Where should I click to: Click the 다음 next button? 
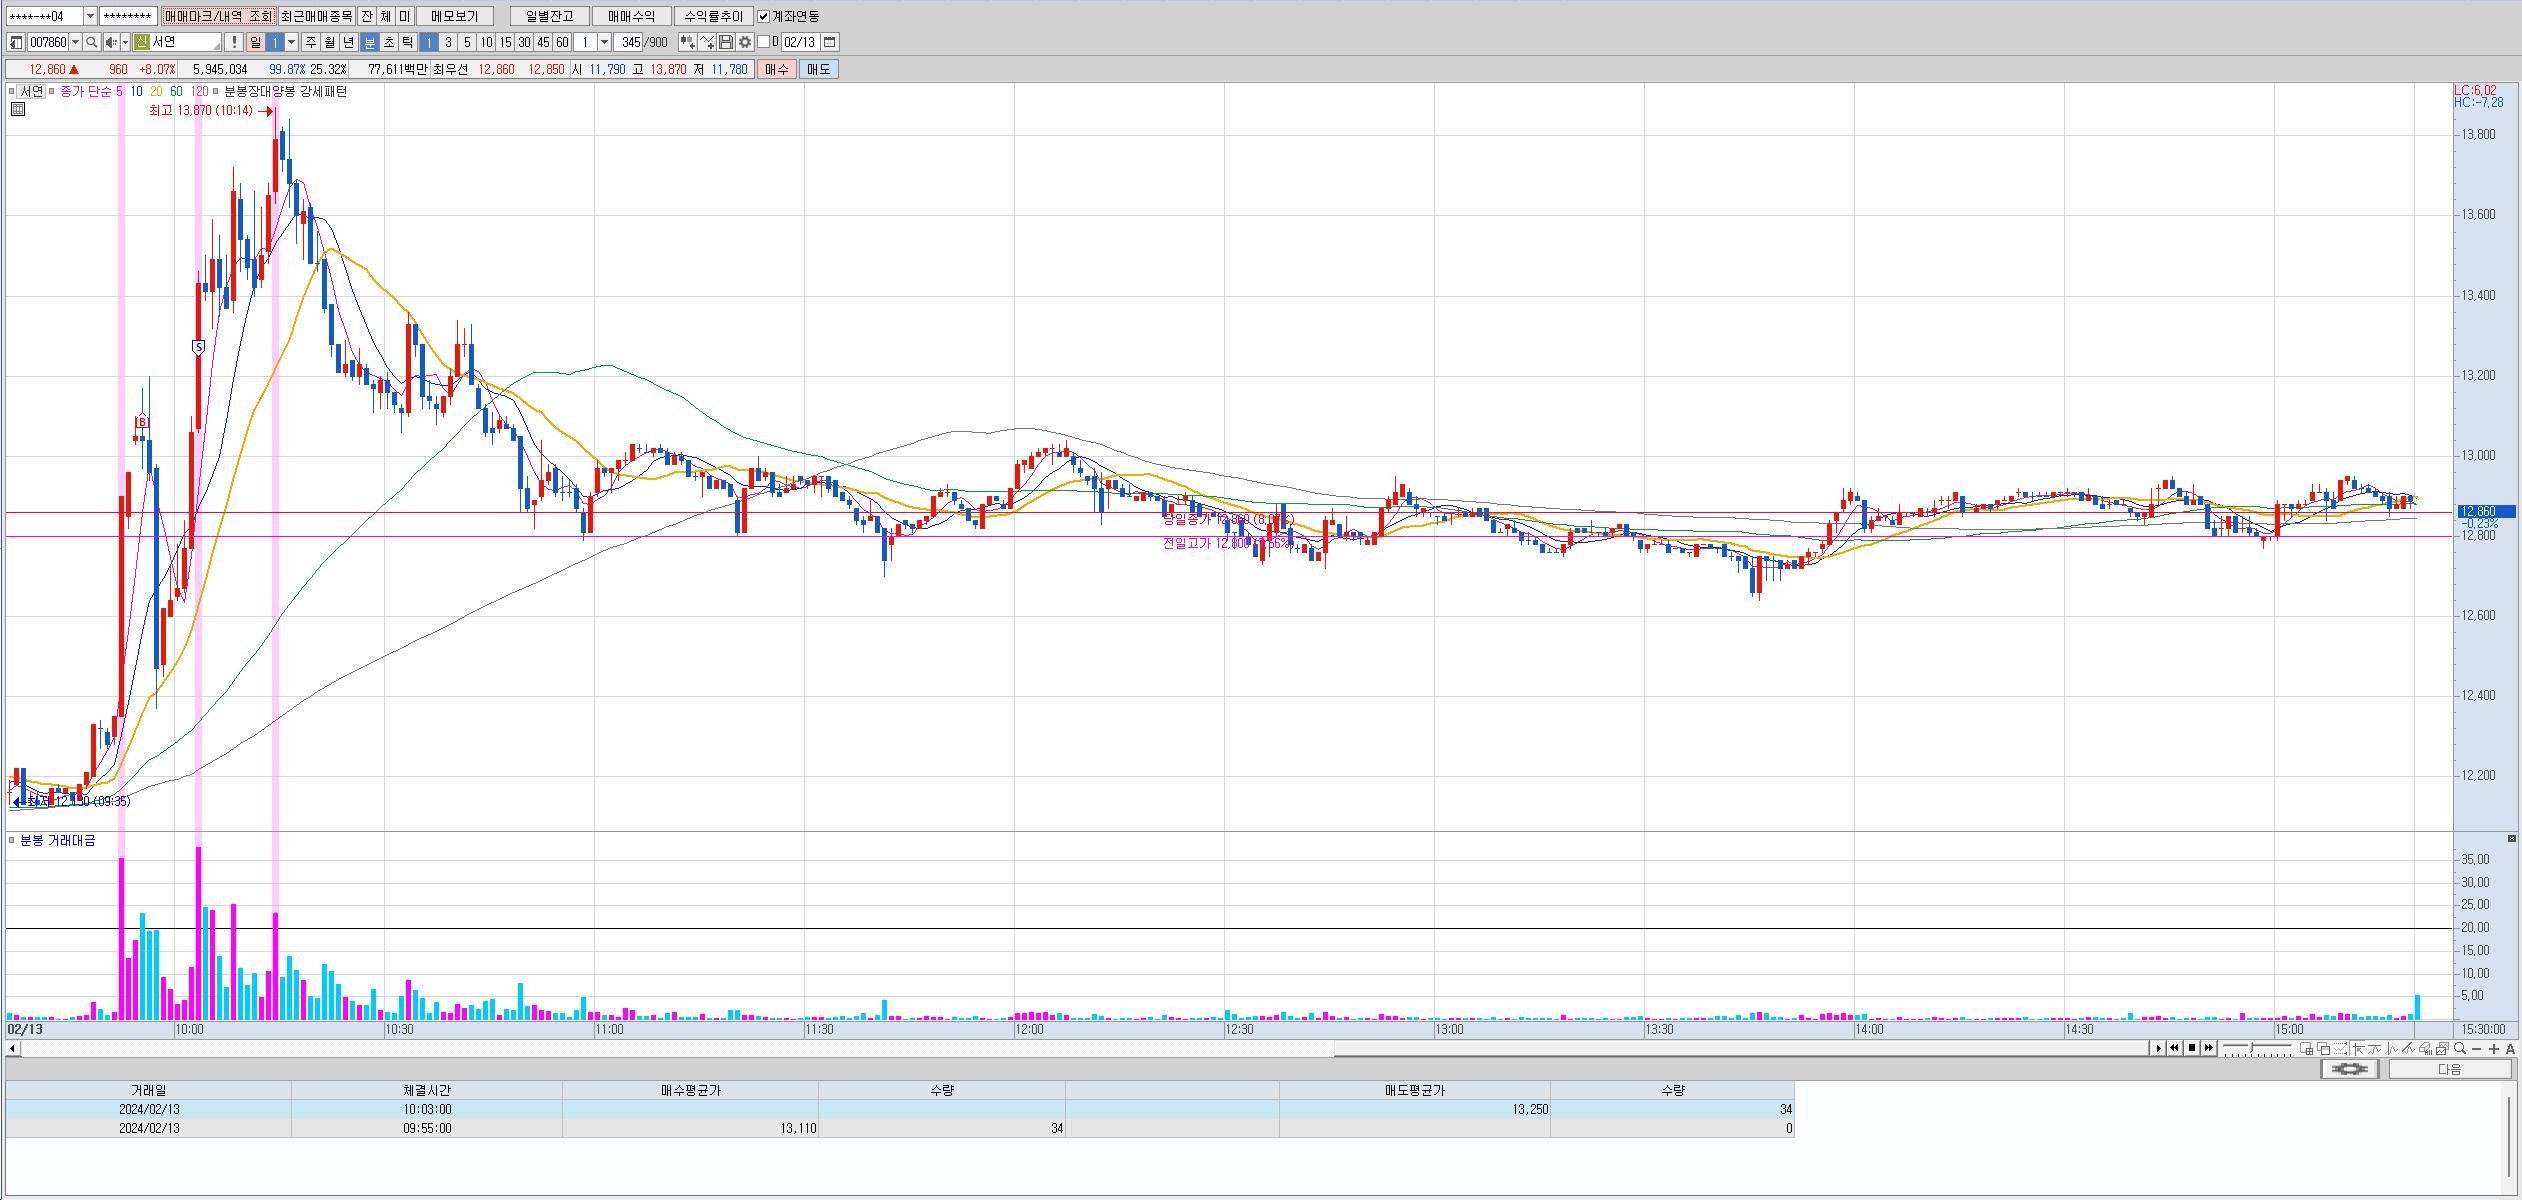click(2449, 1069)
